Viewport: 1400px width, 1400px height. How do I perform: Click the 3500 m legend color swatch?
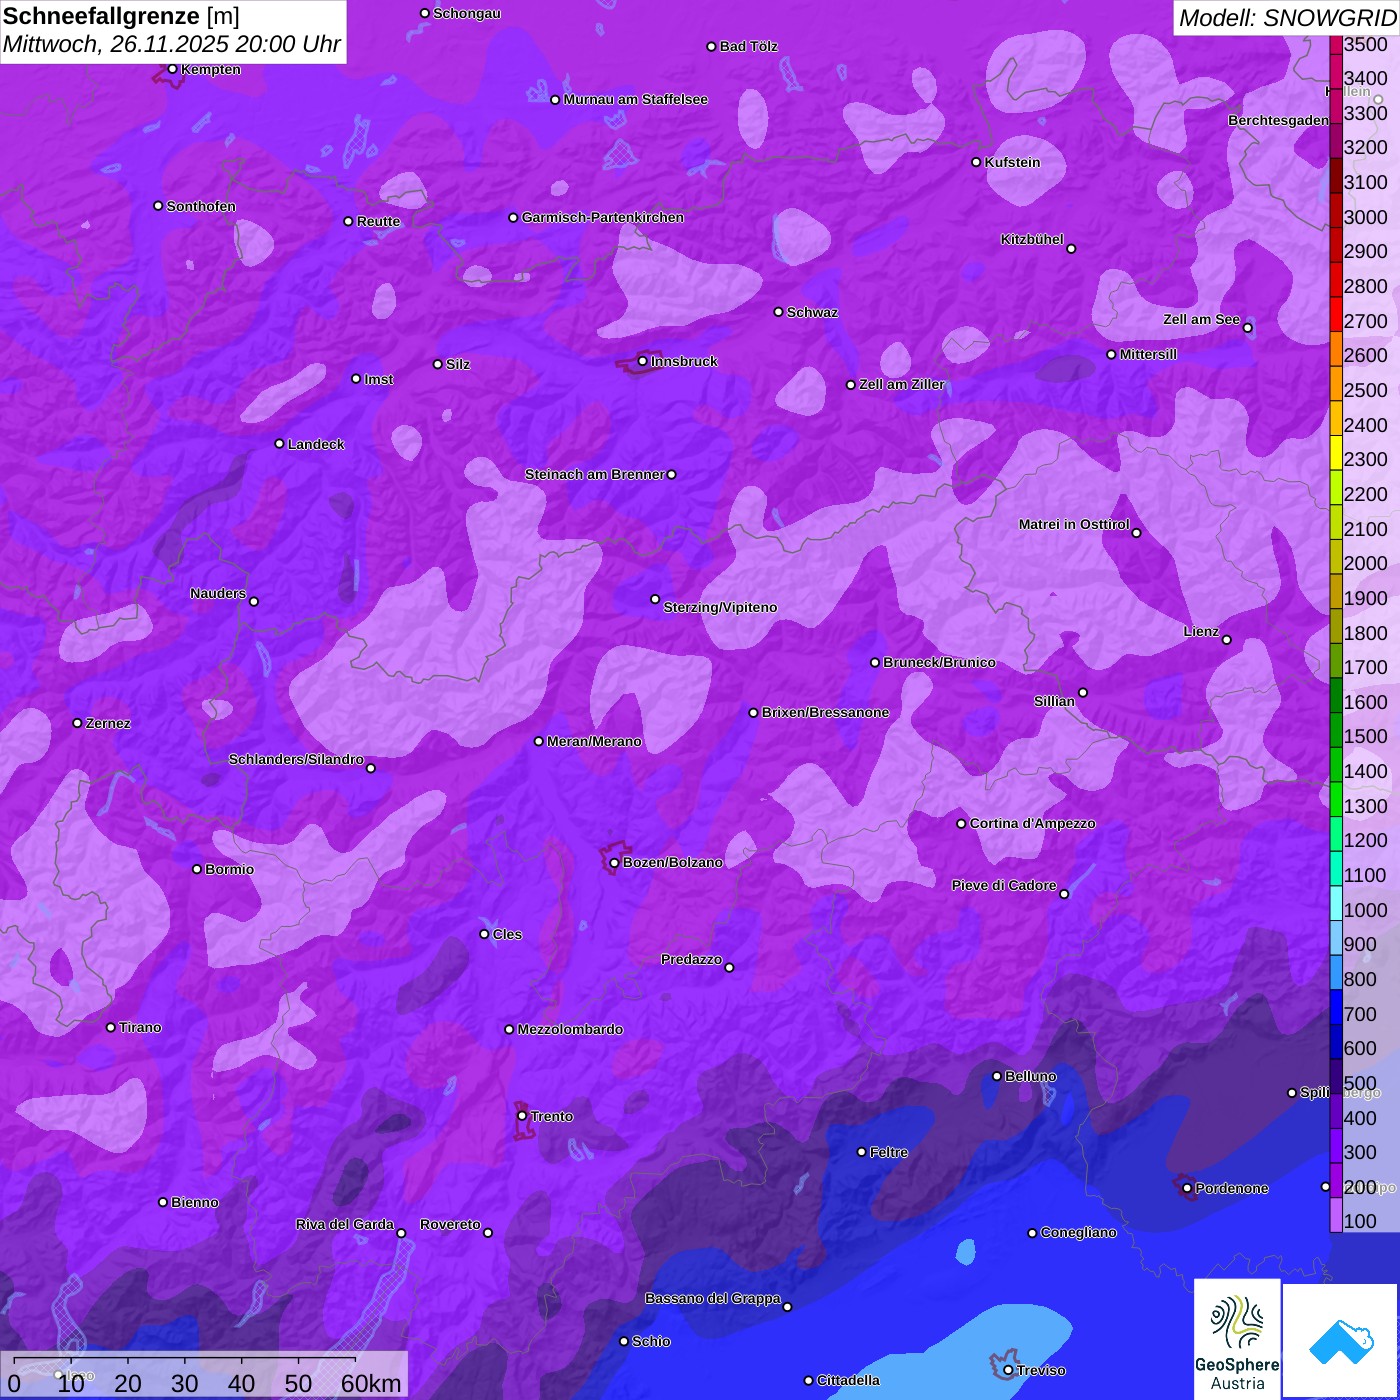tap(1336, 44)
